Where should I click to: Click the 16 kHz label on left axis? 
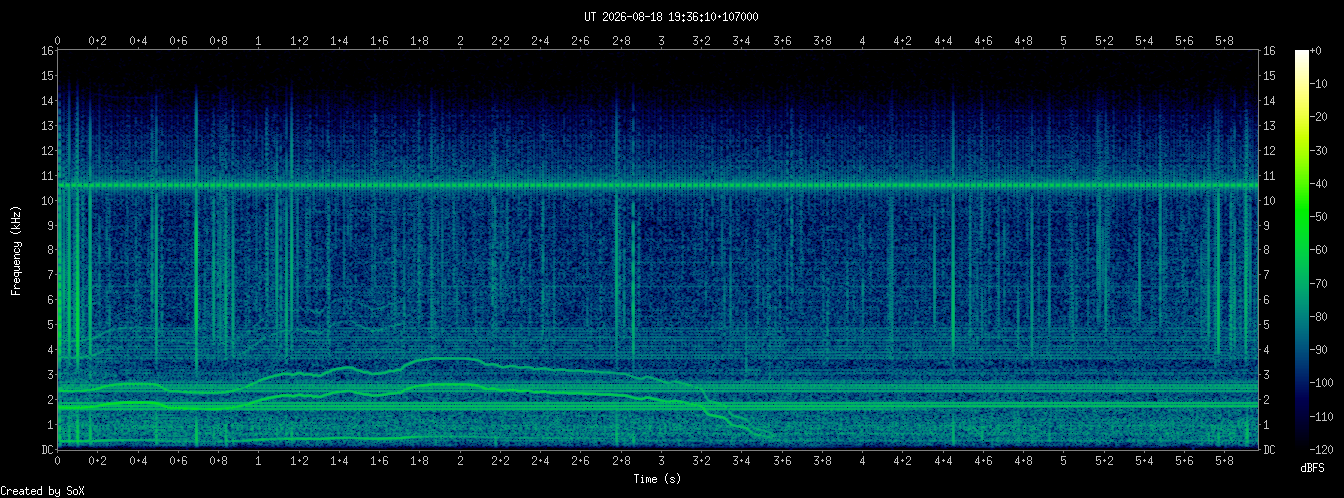click(47, 51)
